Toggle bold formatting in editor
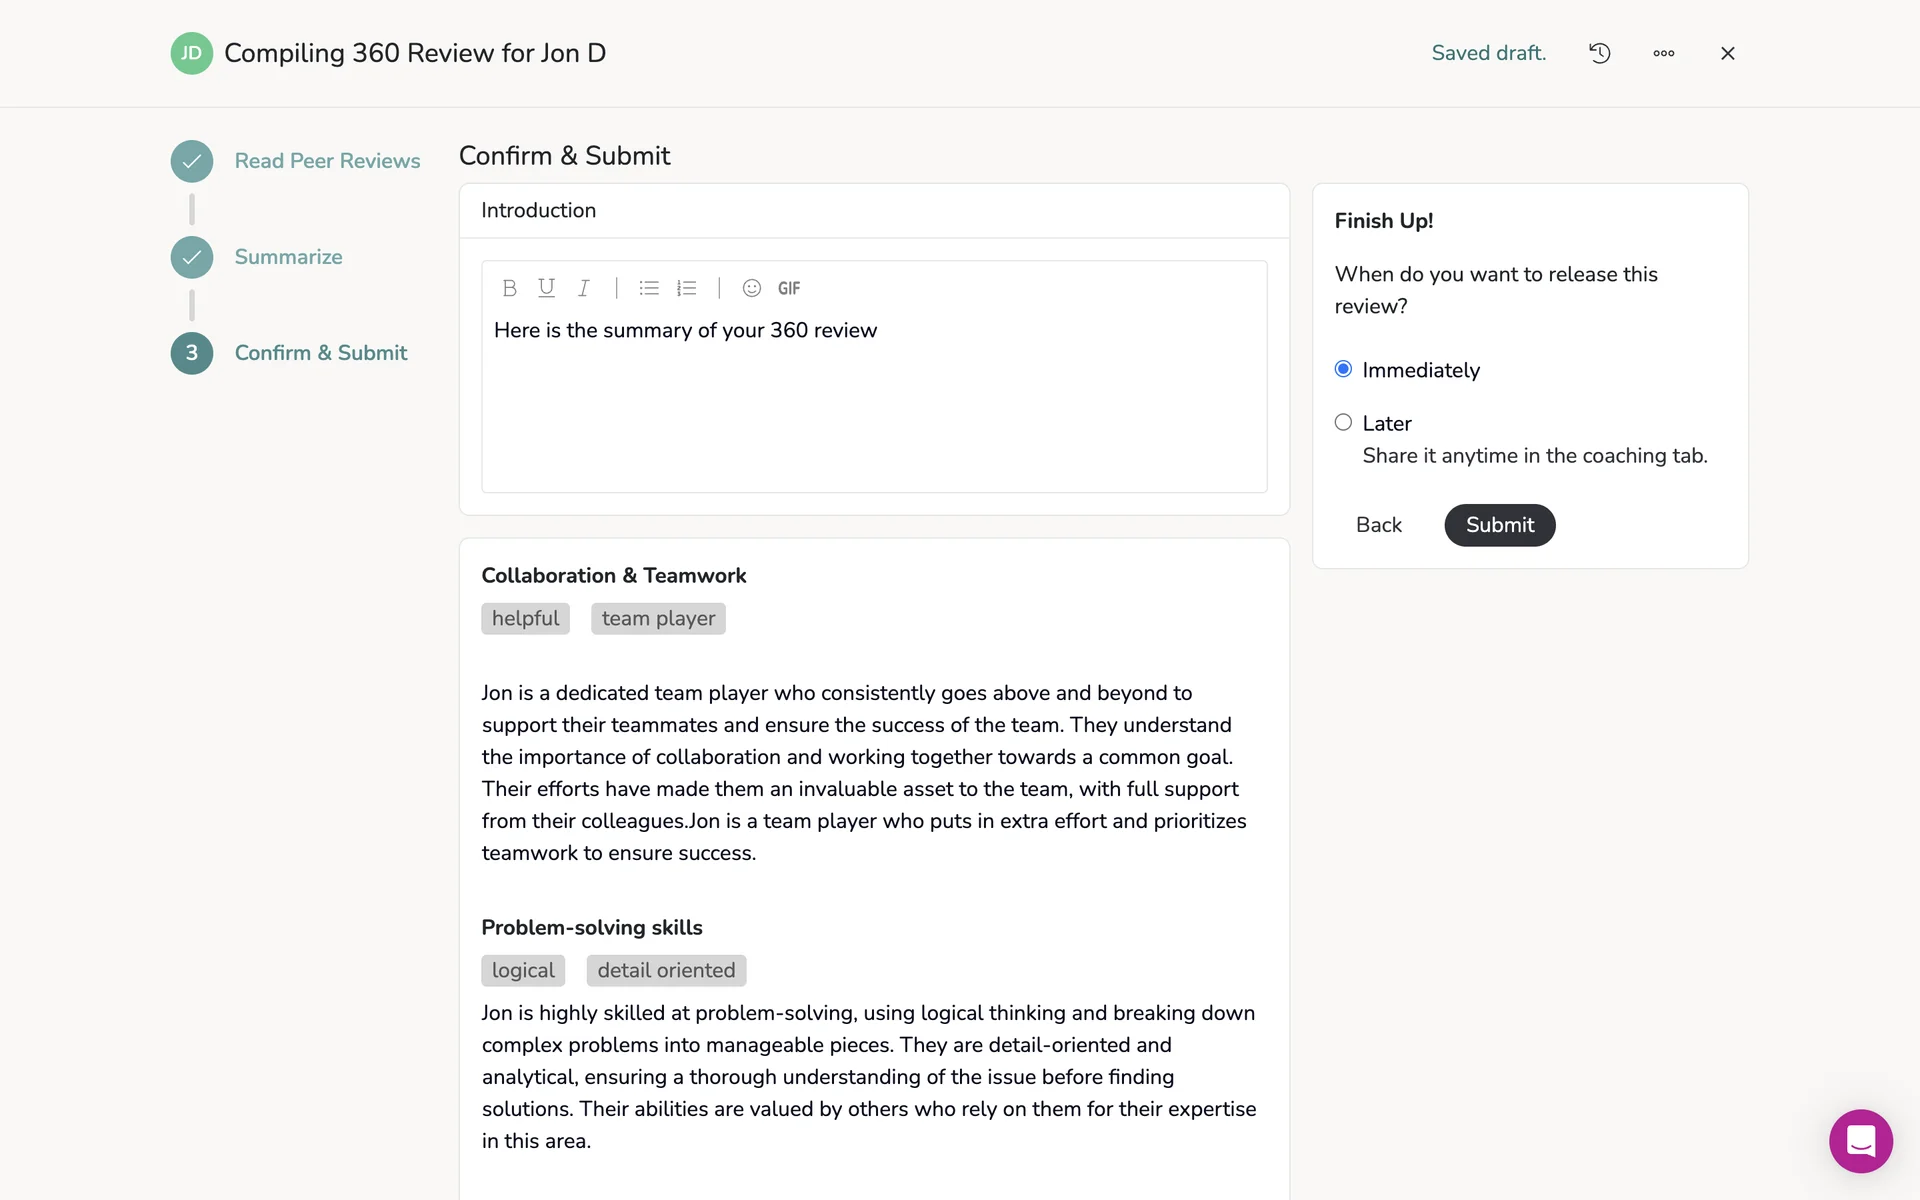This screenshot has width=1920, height=1200. tap(509, 288)
